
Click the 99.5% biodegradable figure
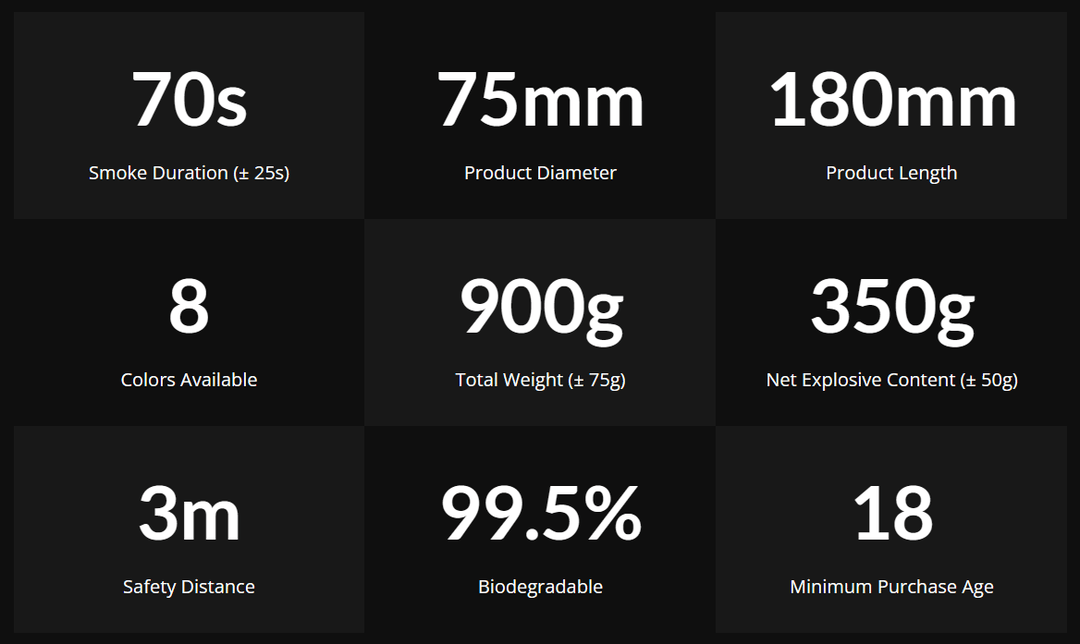point(540,515)
